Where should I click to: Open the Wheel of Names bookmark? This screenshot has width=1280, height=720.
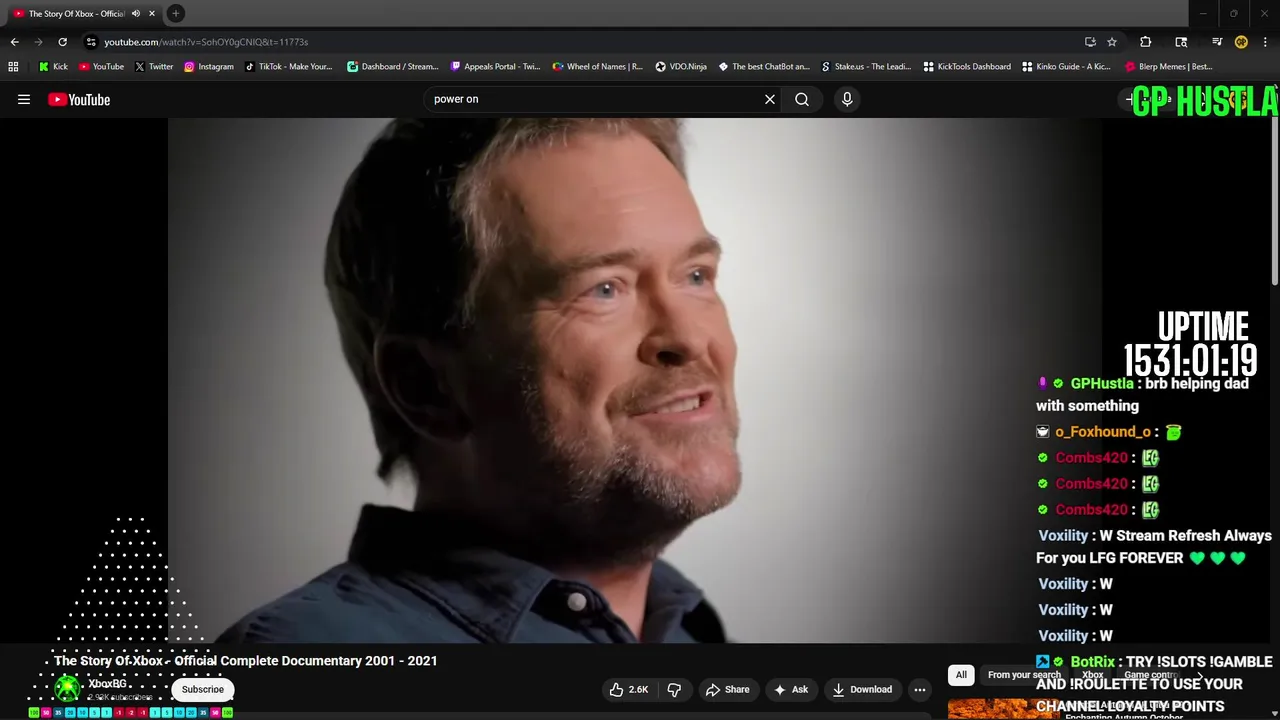597,67
